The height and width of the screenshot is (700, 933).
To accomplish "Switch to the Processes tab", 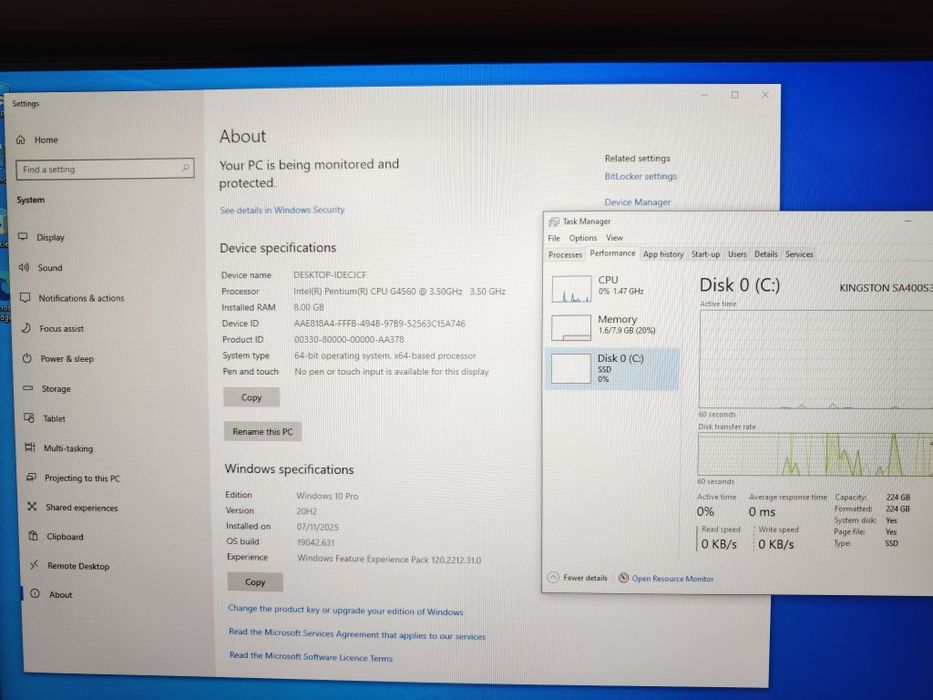I will click(565, 255).
